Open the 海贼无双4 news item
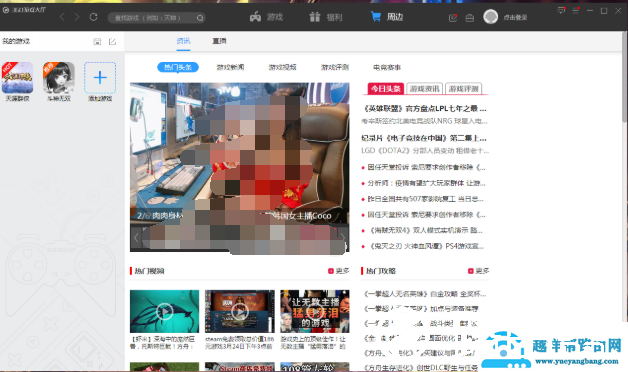Viewport: 628px width, 372px height. tap(425, 230)
